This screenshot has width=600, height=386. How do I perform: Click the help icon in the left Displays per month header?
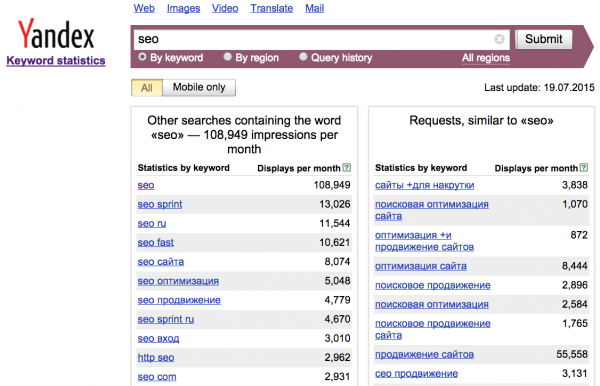[346, 168]
